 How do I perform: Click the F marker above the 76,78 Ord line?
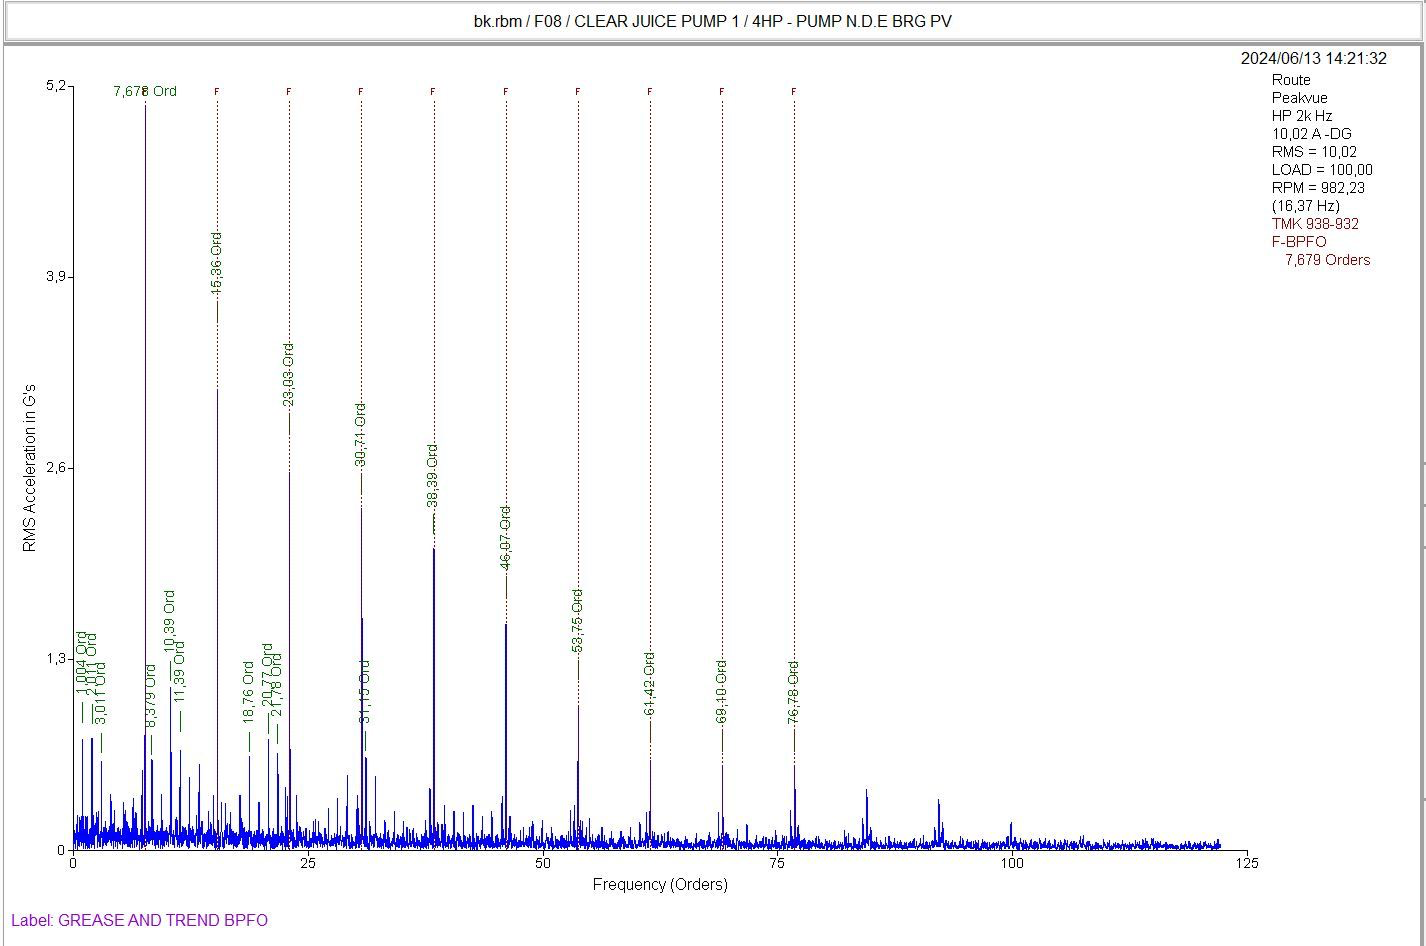[x=794, y=92]
